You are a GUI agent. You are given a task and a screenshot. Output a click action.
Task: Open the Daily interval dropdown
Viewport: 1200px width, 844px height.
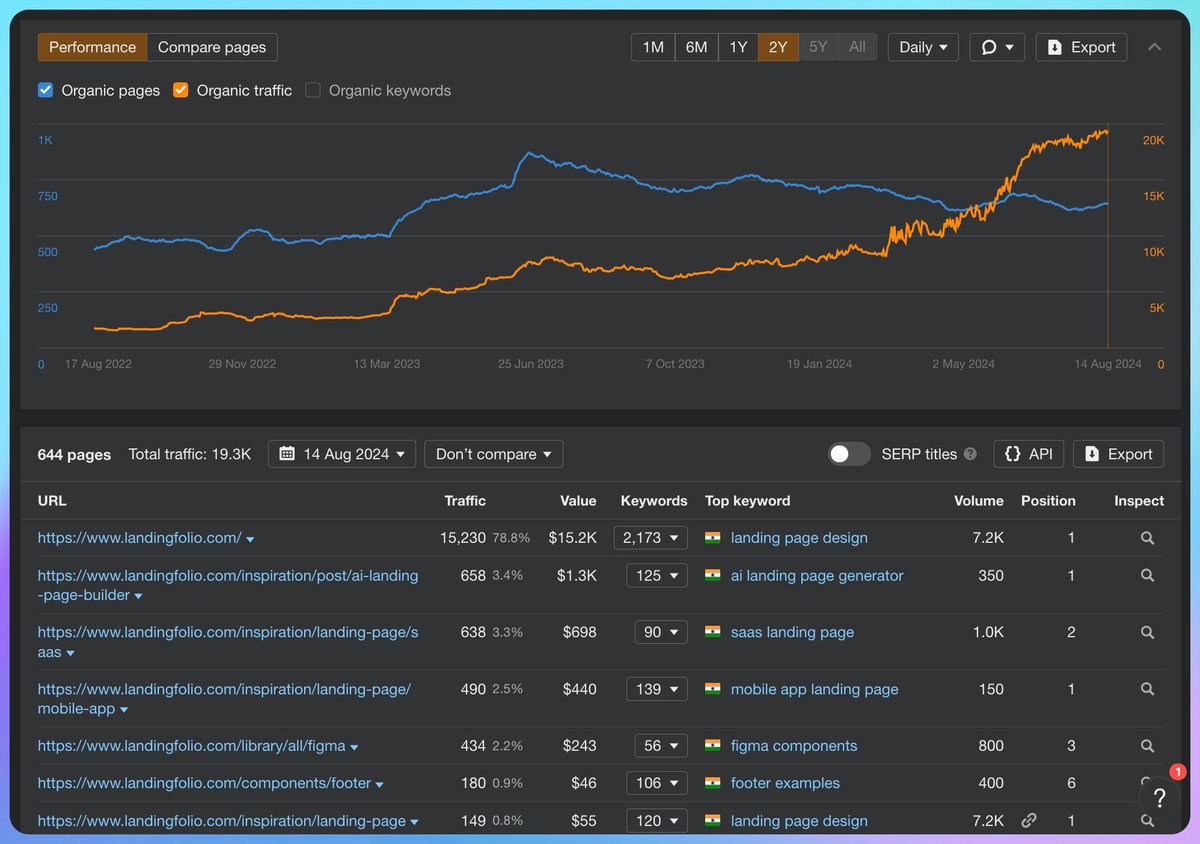pos(923,47)
